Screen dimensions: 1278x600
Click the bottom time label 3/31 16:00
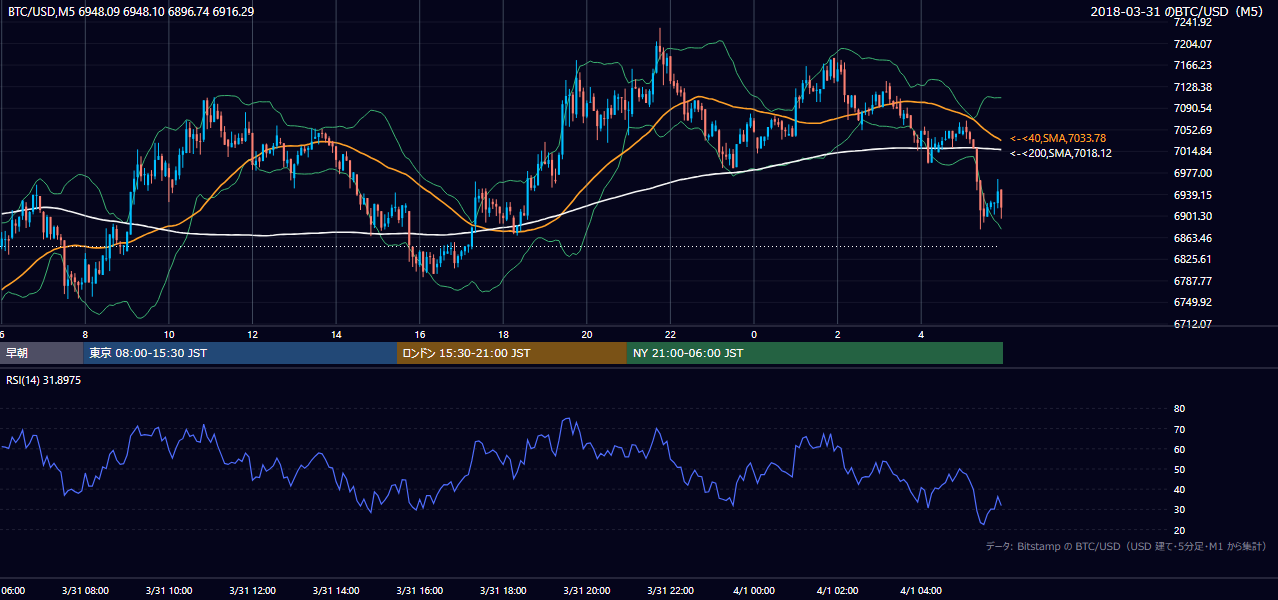pos(420,591)
